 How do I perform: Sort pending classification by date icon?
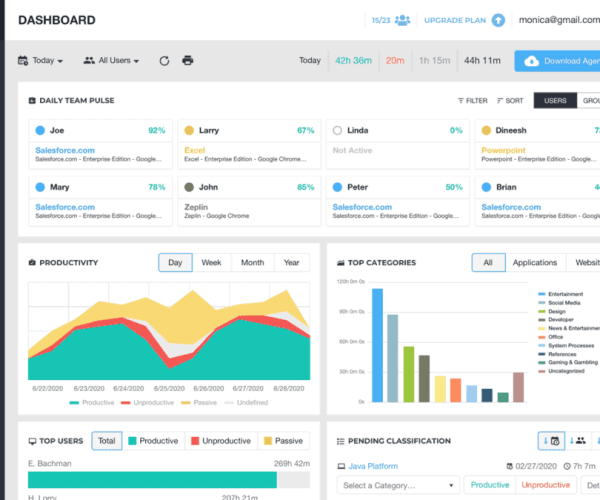(x=550, y=441)
